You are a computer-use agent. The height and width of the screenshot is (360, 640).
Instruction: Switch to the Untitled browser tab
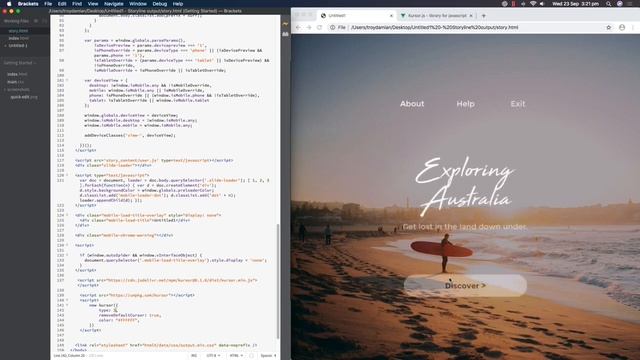(x=355, y=16)
